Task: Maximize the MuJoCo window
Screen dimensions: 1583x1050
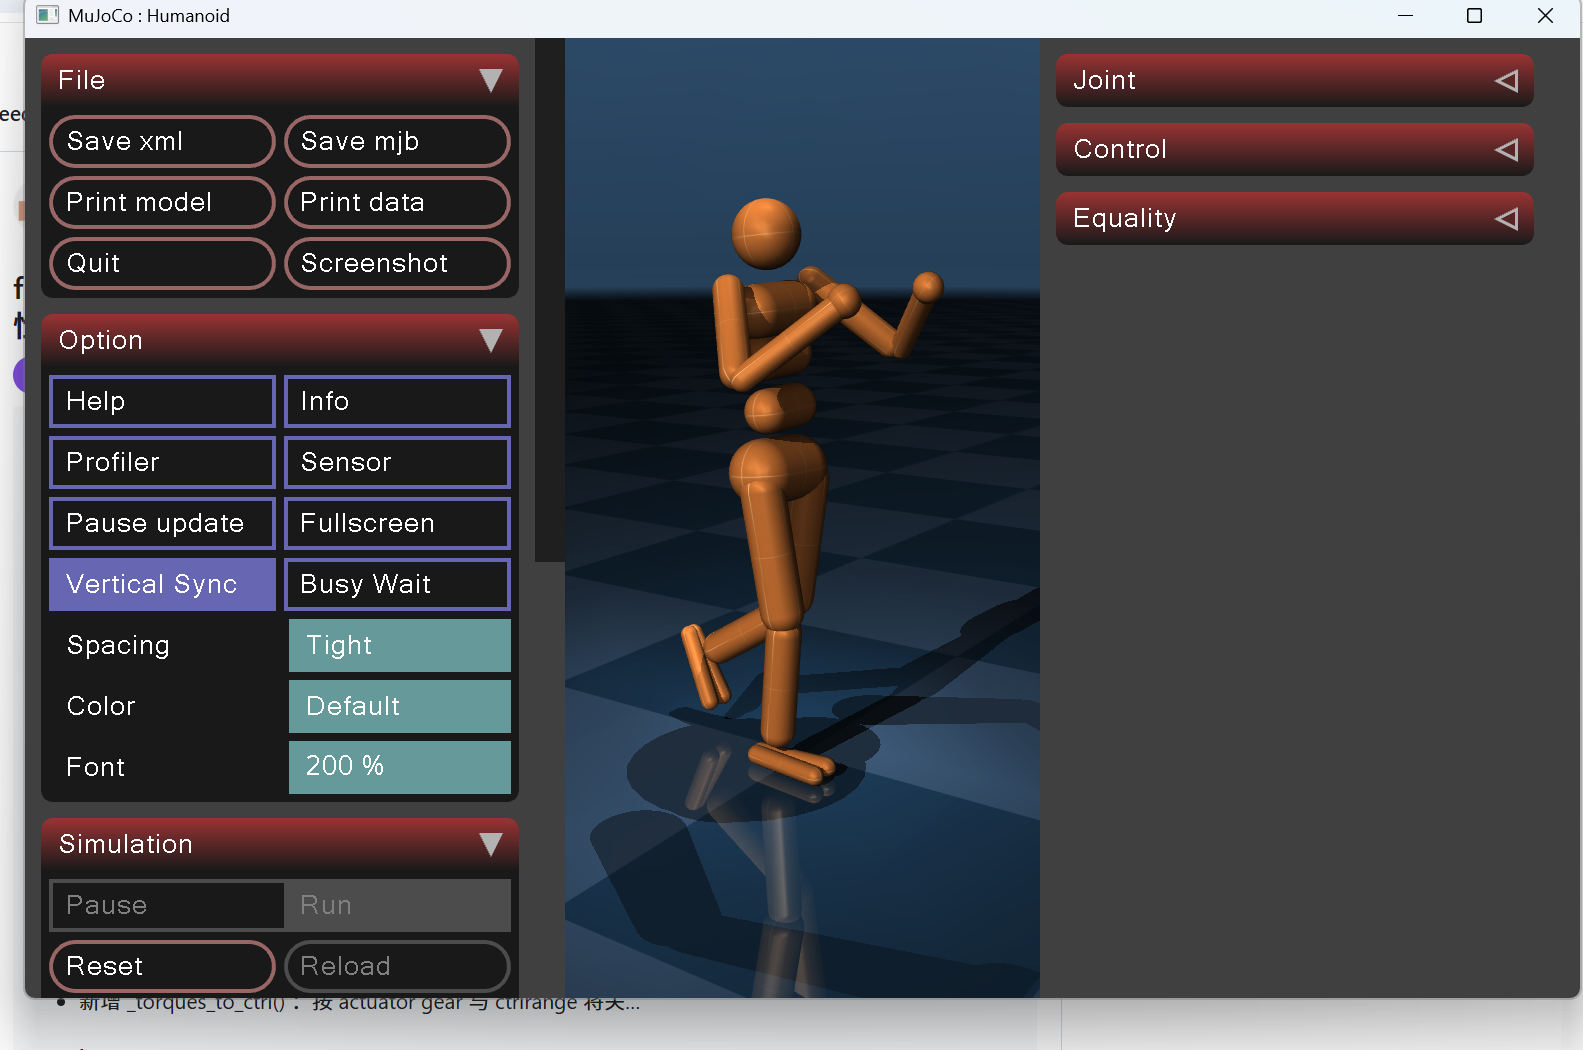Action: pos(1474,15)
